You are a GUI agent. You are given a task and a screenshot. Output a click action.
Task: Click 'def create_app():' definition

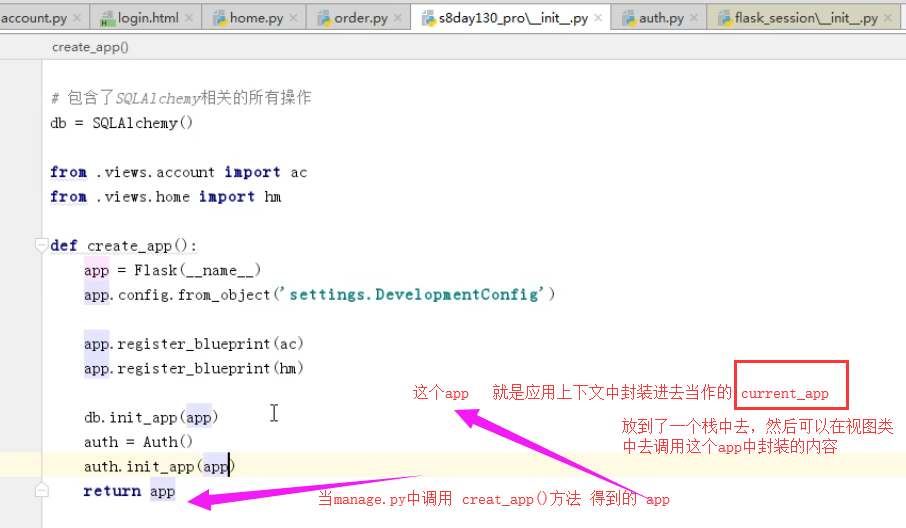click(124, 246)
